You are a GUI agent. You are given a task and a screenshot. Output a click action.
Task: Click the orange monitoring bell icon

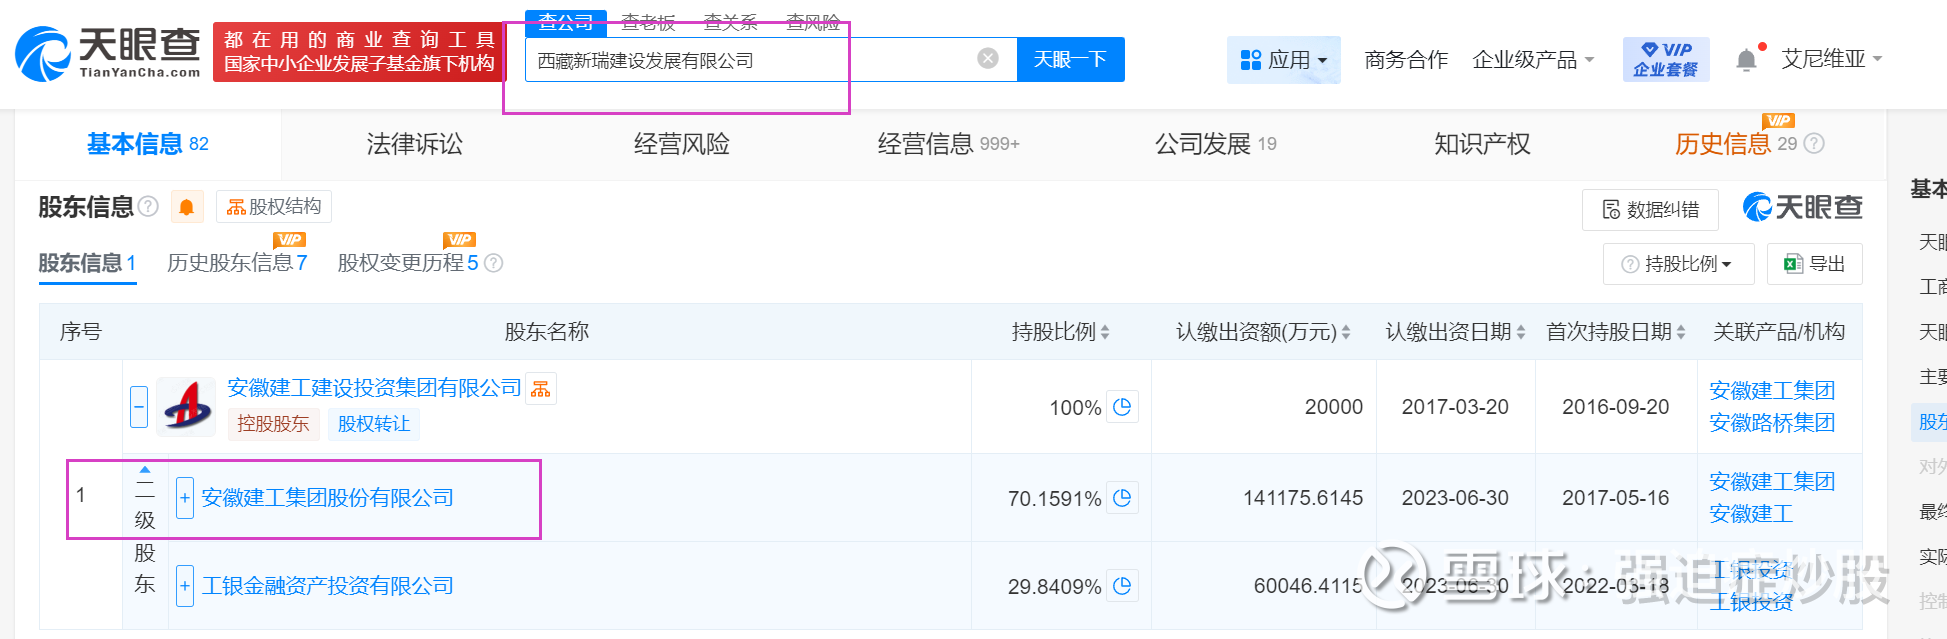186,207
